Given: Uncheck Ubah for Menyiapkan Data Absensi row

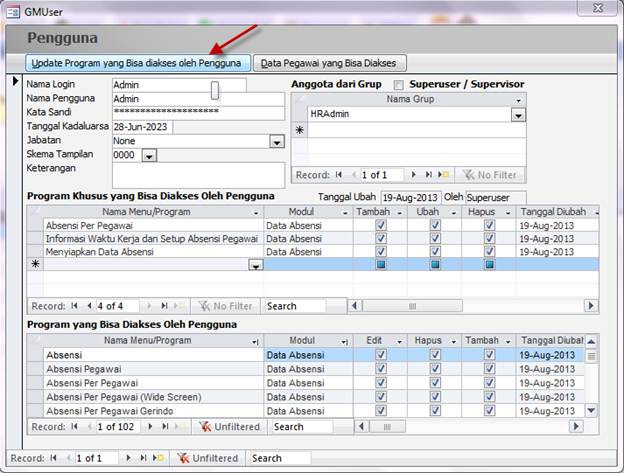Looking at the screenshot, I should point(435,251).
